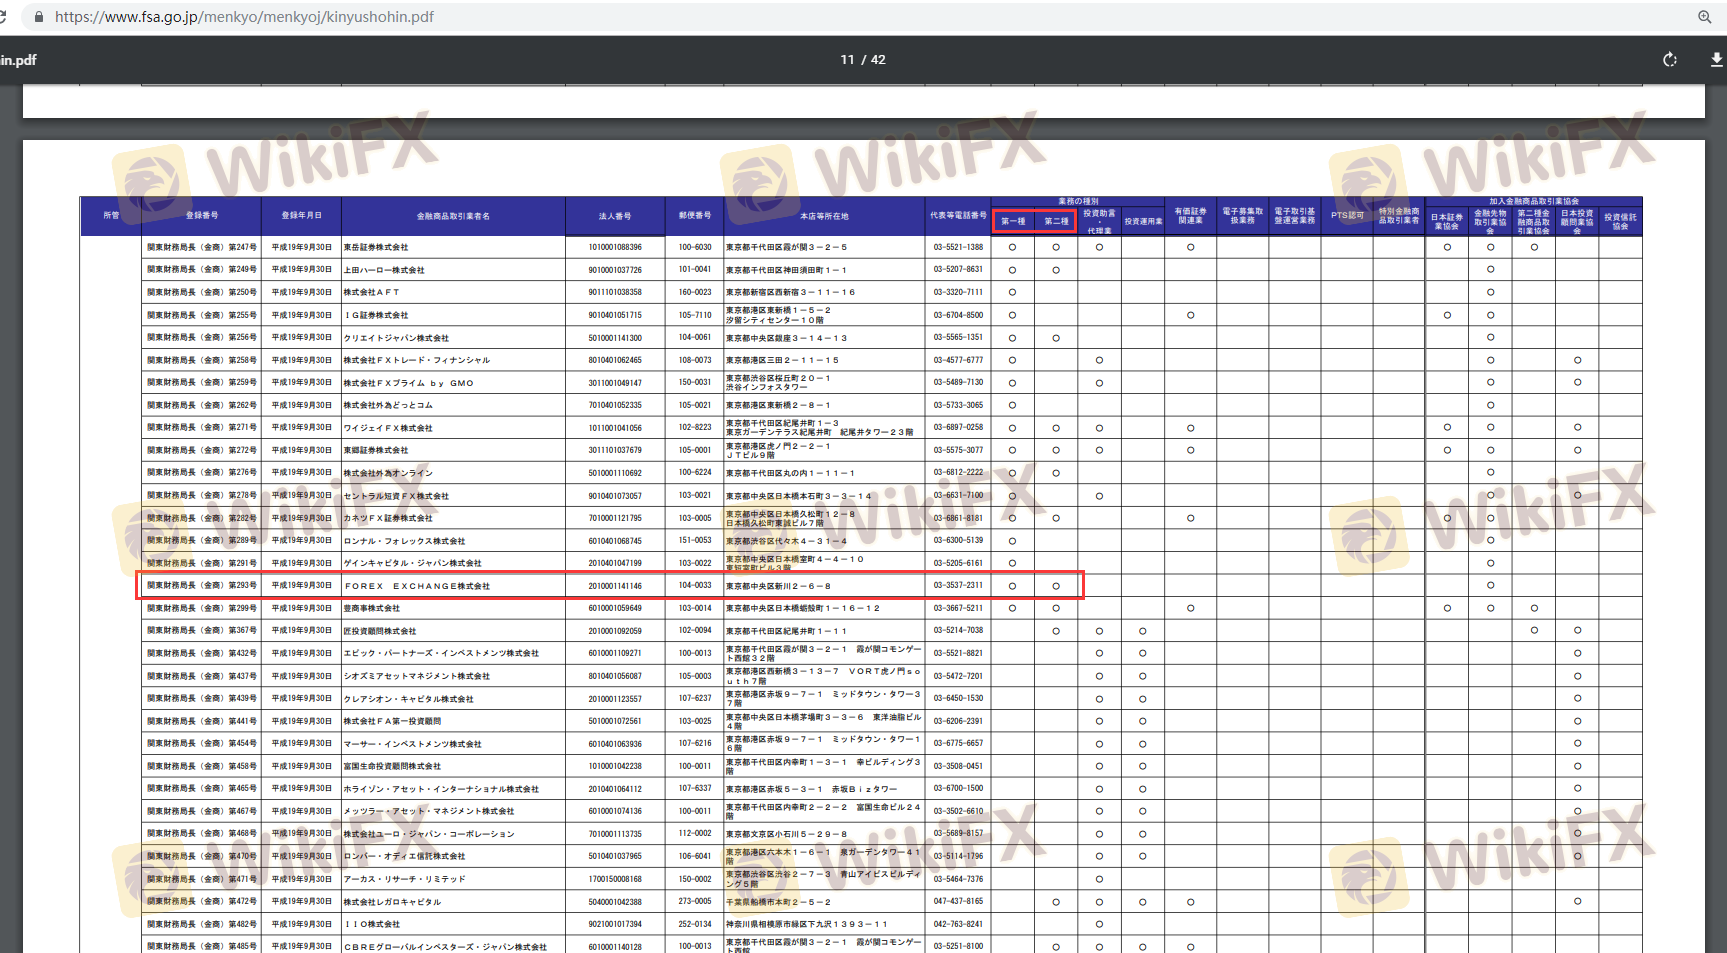The width and height of the screenshot is (1727, 953).
Task: Click the 法人番号 column header
Action: click(615, 216)
